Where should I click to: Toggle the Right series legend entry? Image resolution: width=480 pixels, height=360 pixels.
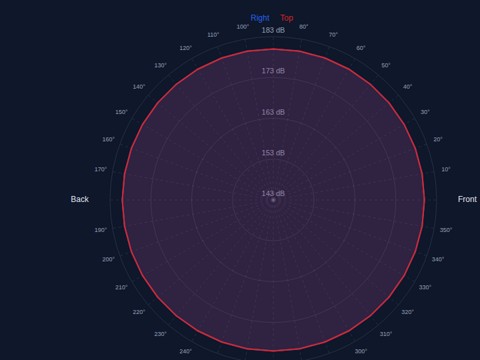pos(260,18)
